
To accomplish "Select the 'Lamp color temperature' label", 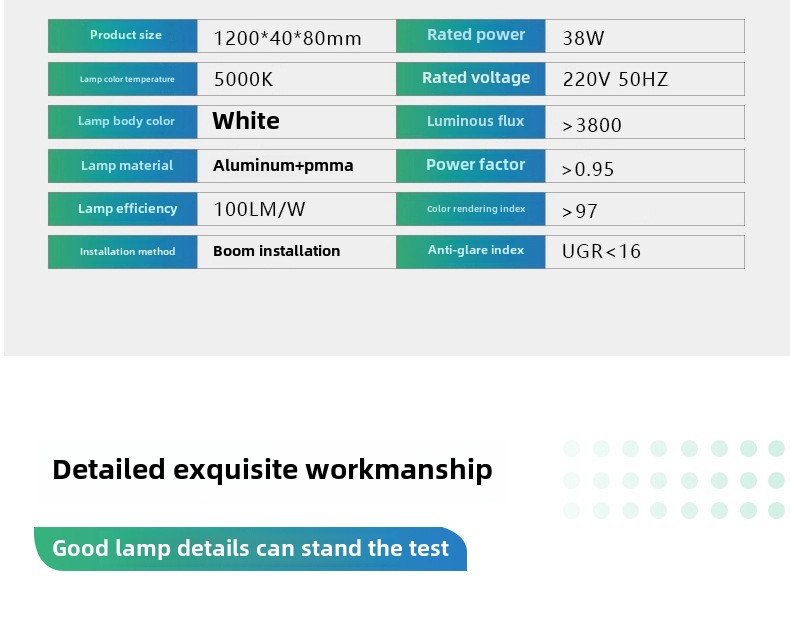I will 127,79.
